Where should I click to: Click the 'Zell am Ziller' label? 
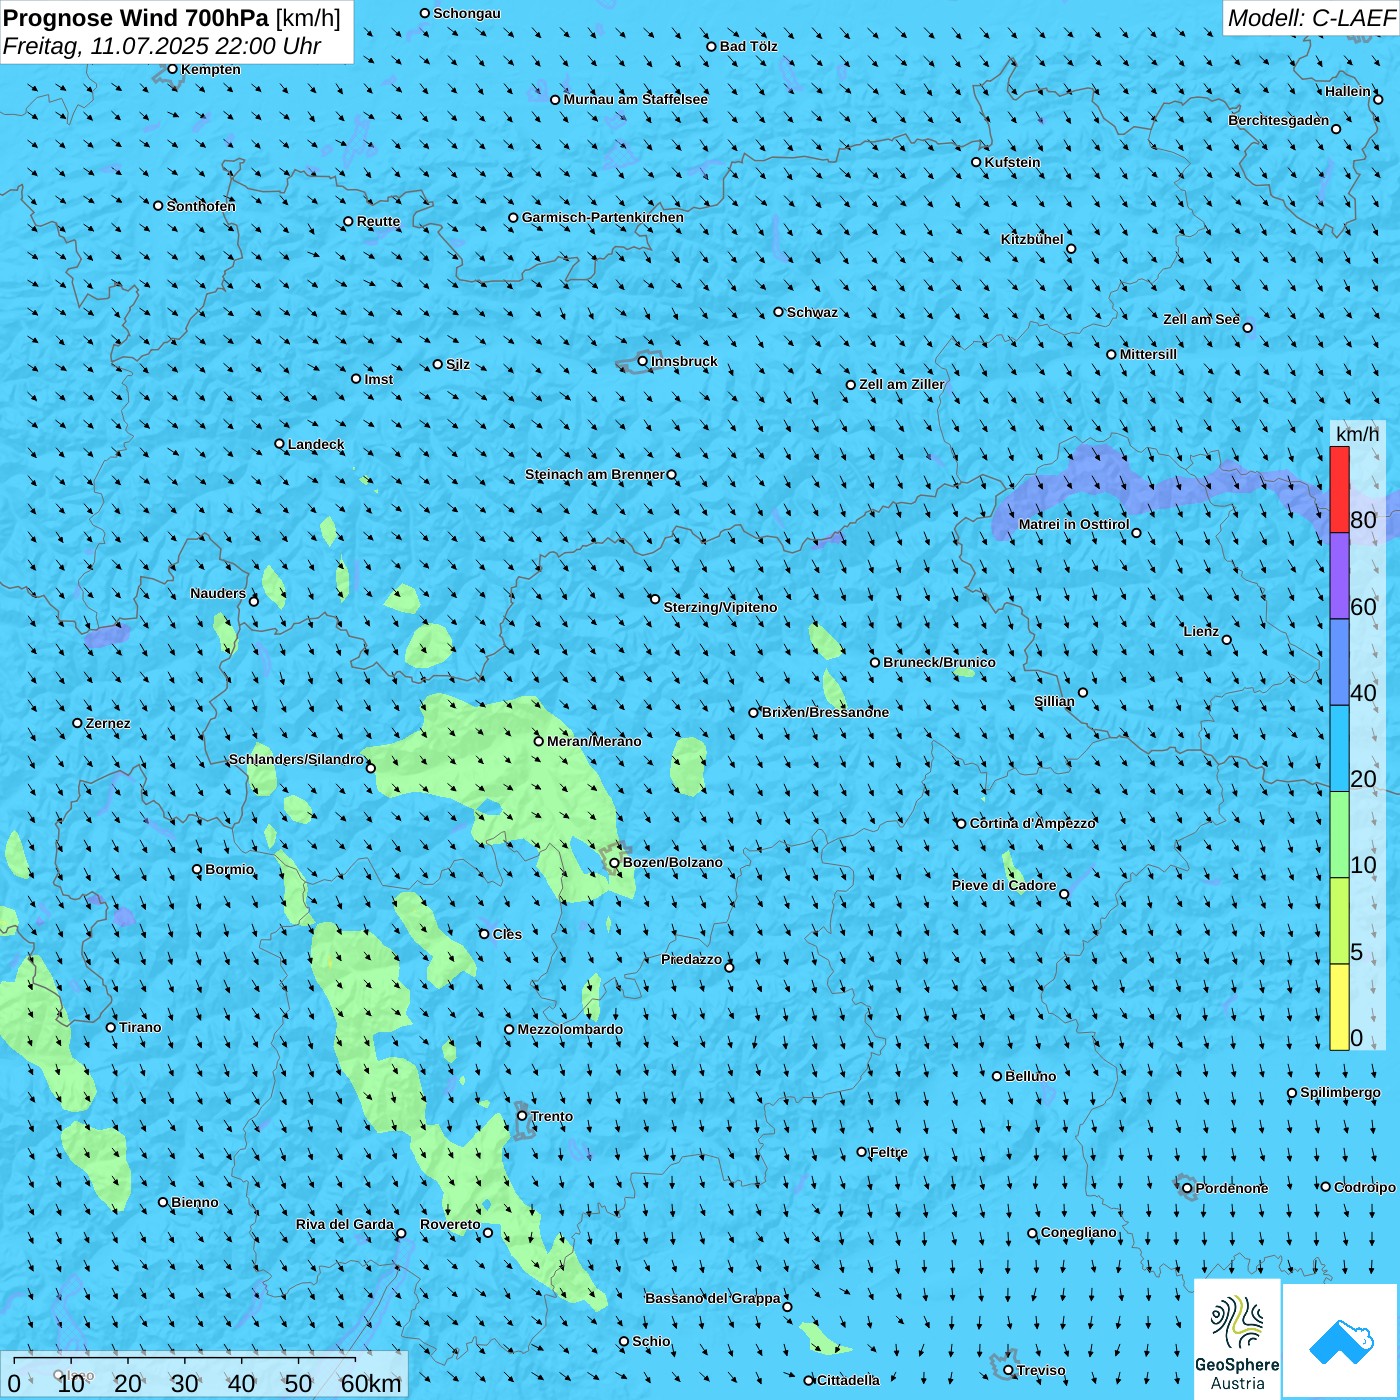click(x=902, y=384)
